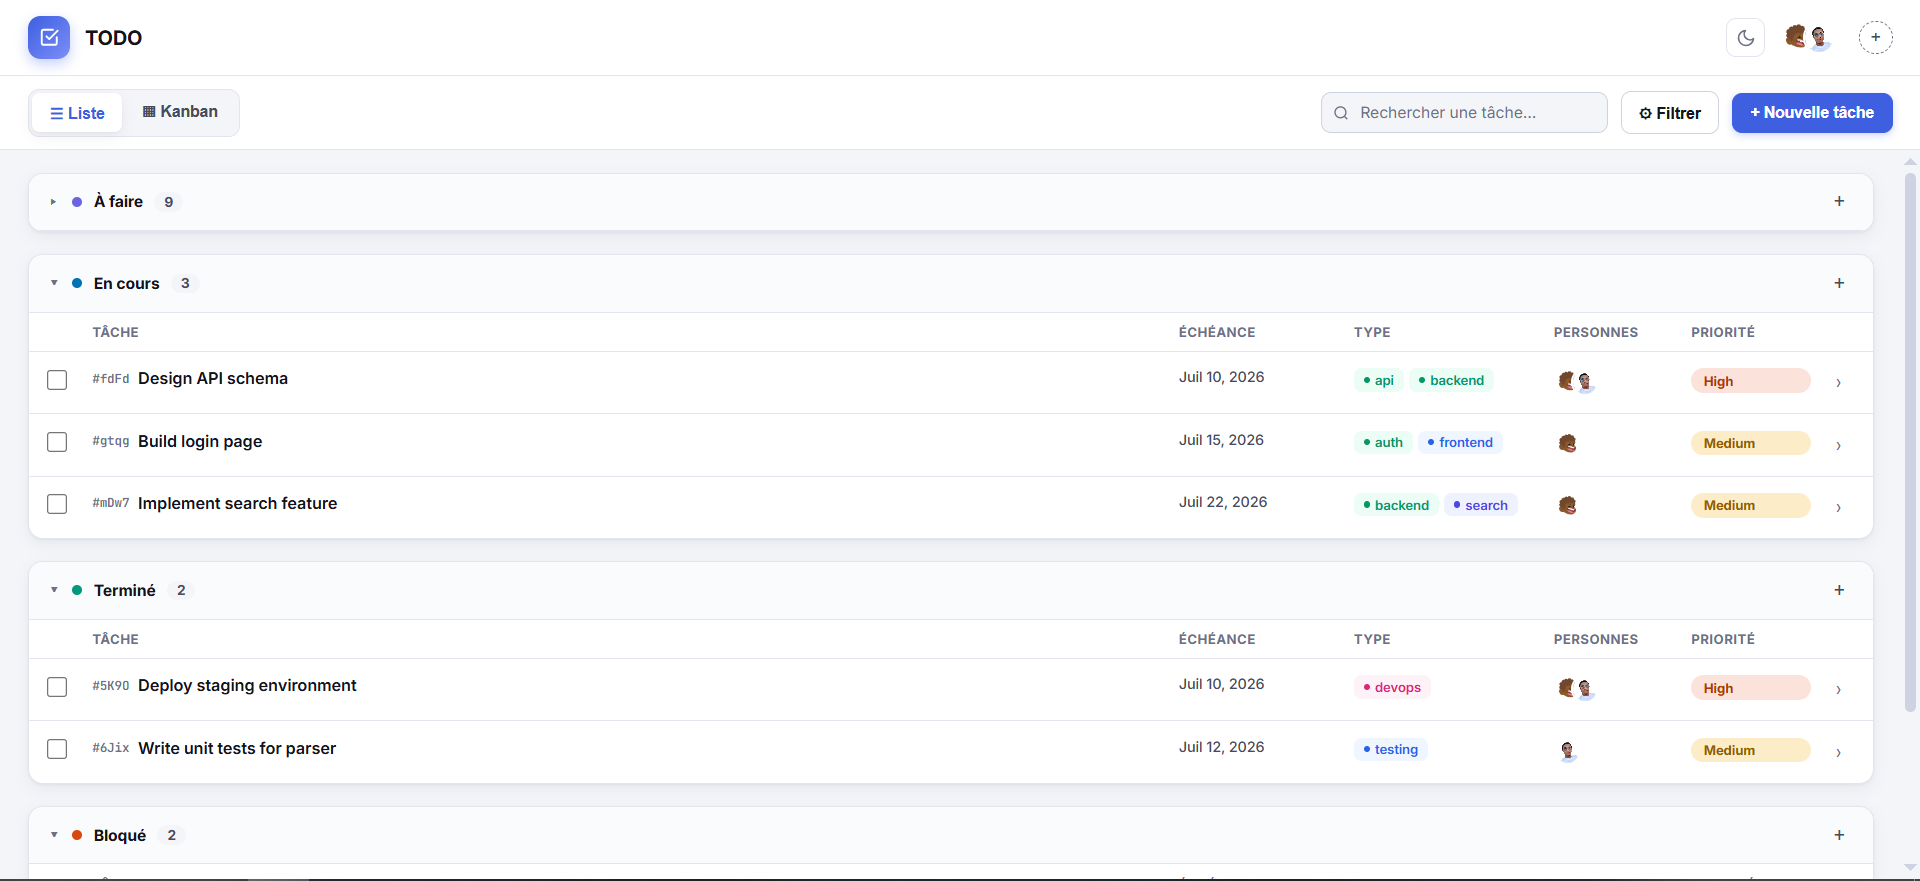The width and height of the screenshot is (1920, 881).
Task: Click the Juil 22, 2026 due date
Action: [x=1222, y=502]
